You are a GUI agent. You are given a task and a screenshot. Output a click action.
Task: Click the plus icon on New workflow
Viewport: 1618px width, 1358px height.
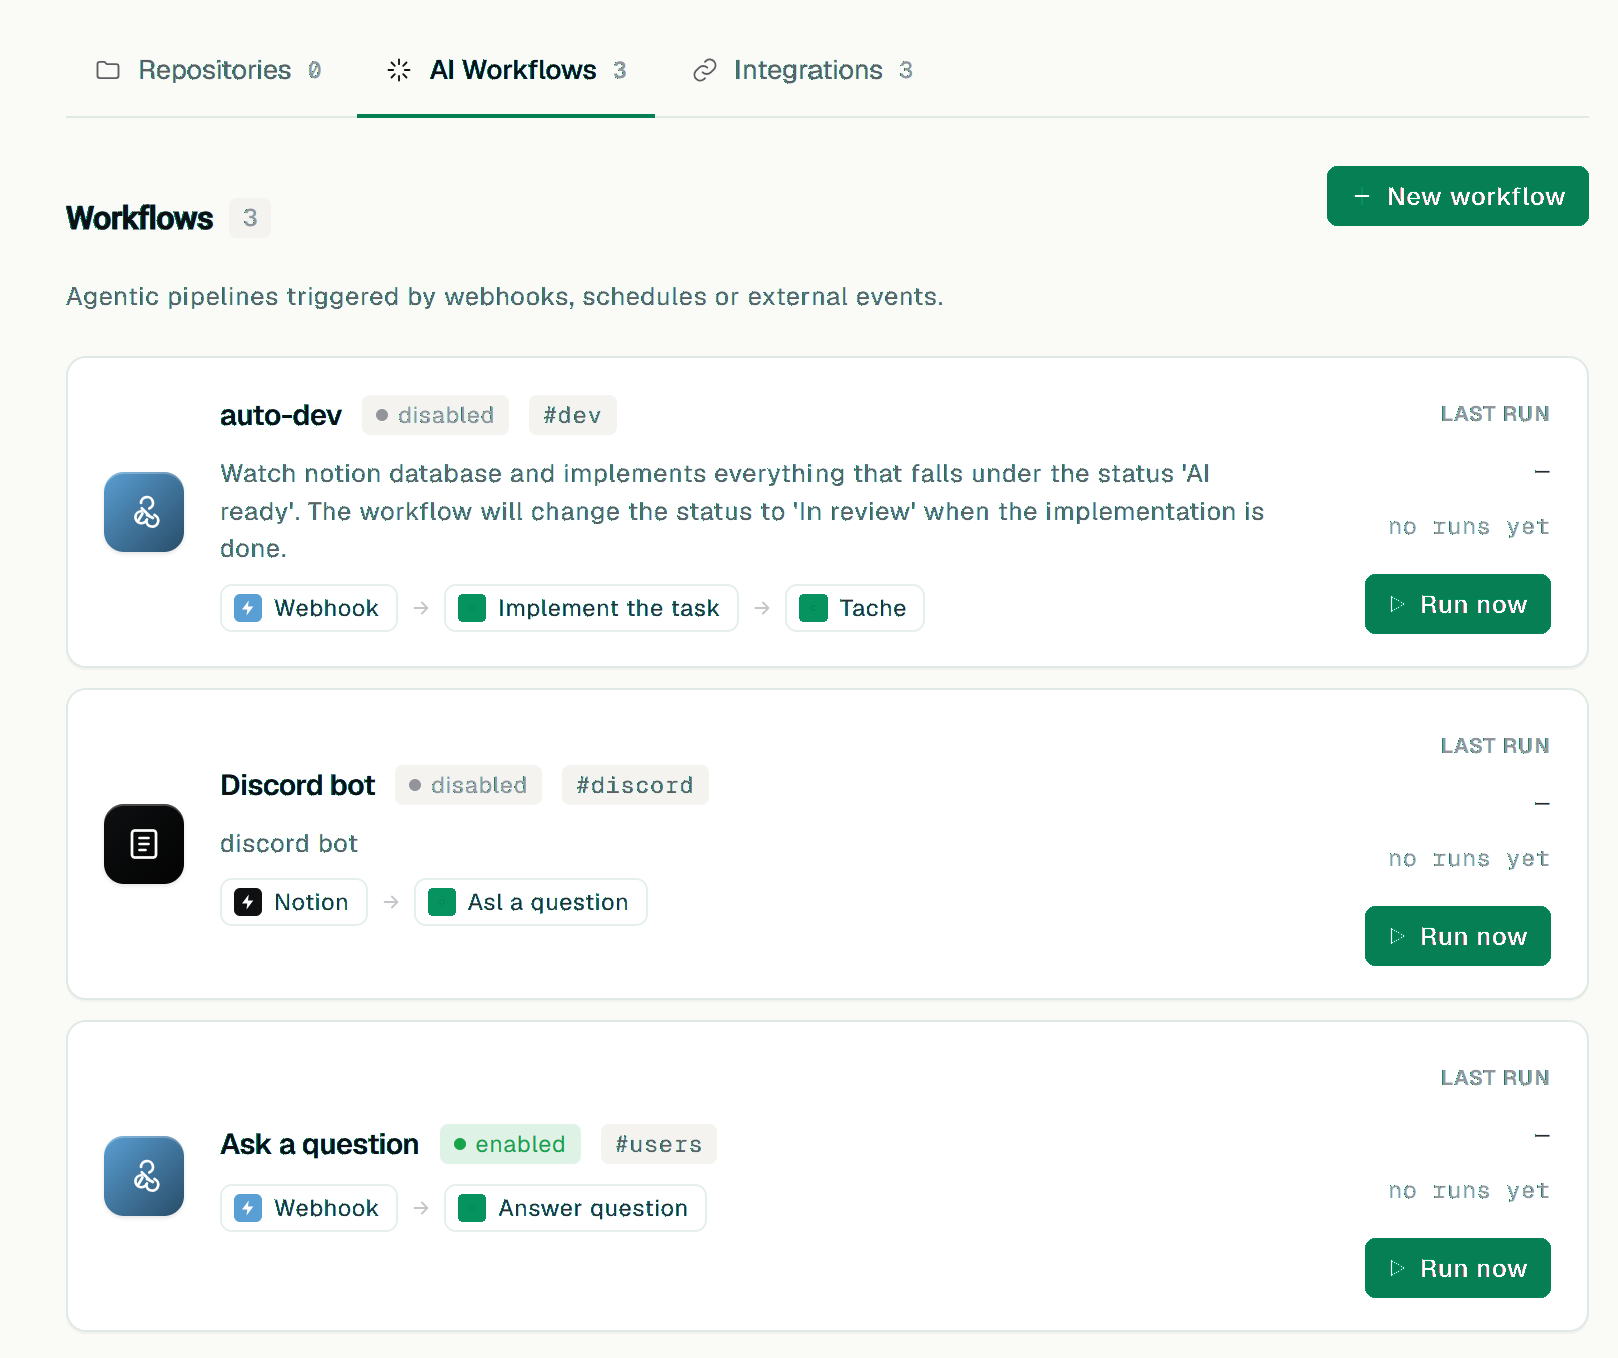1362,196
